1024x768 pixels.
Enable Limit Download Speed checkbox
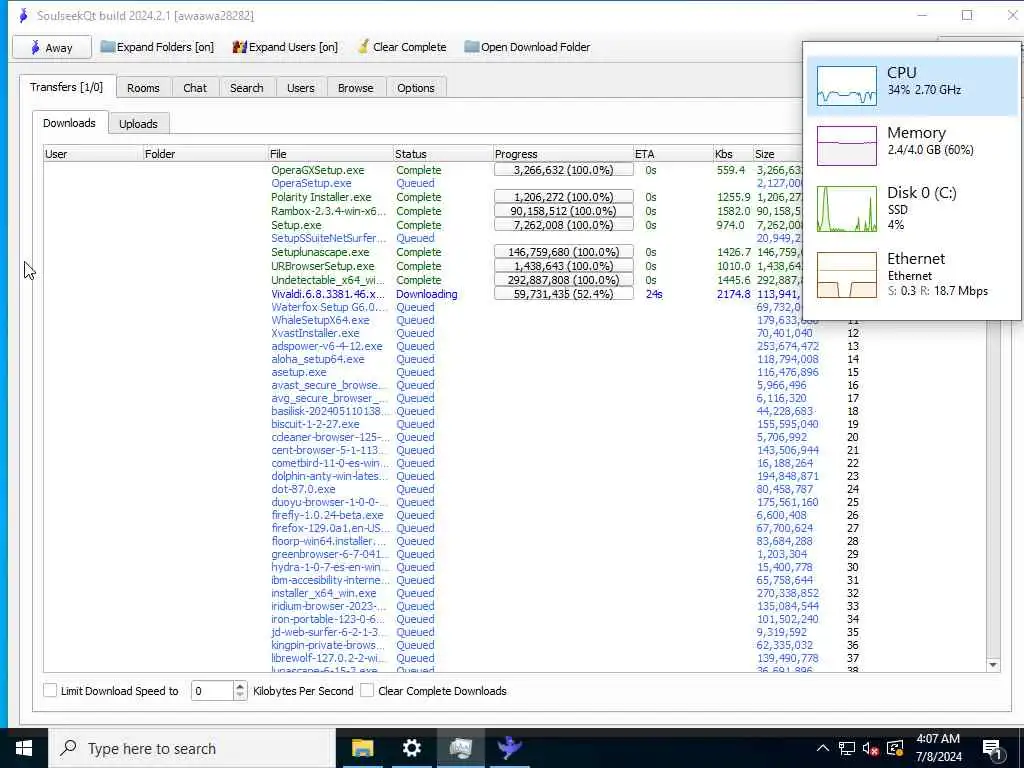click(x=50, y=690)
